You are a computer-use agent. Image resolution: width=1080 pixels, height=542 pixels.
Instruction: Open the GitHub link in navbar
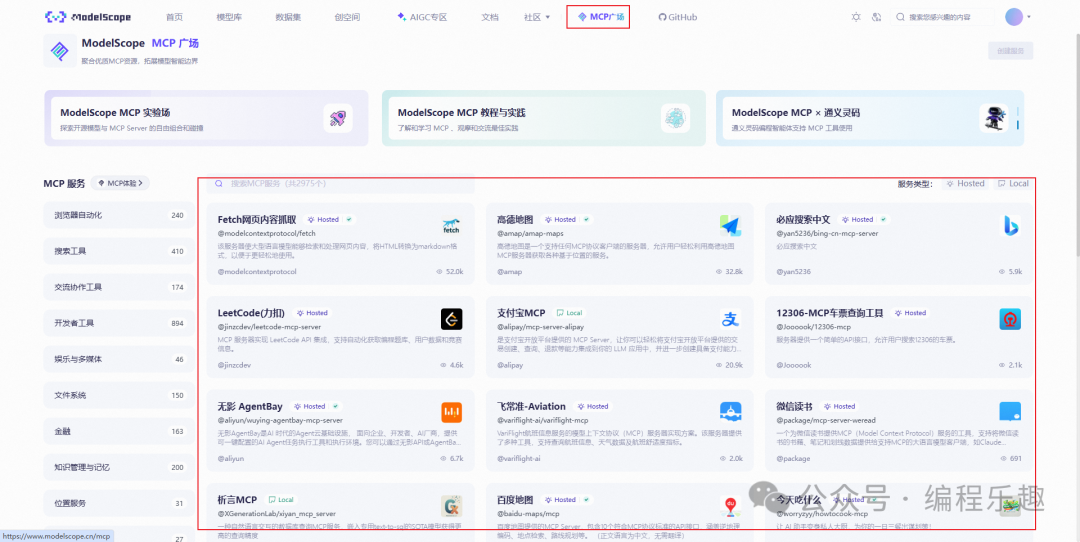(678, 17)
